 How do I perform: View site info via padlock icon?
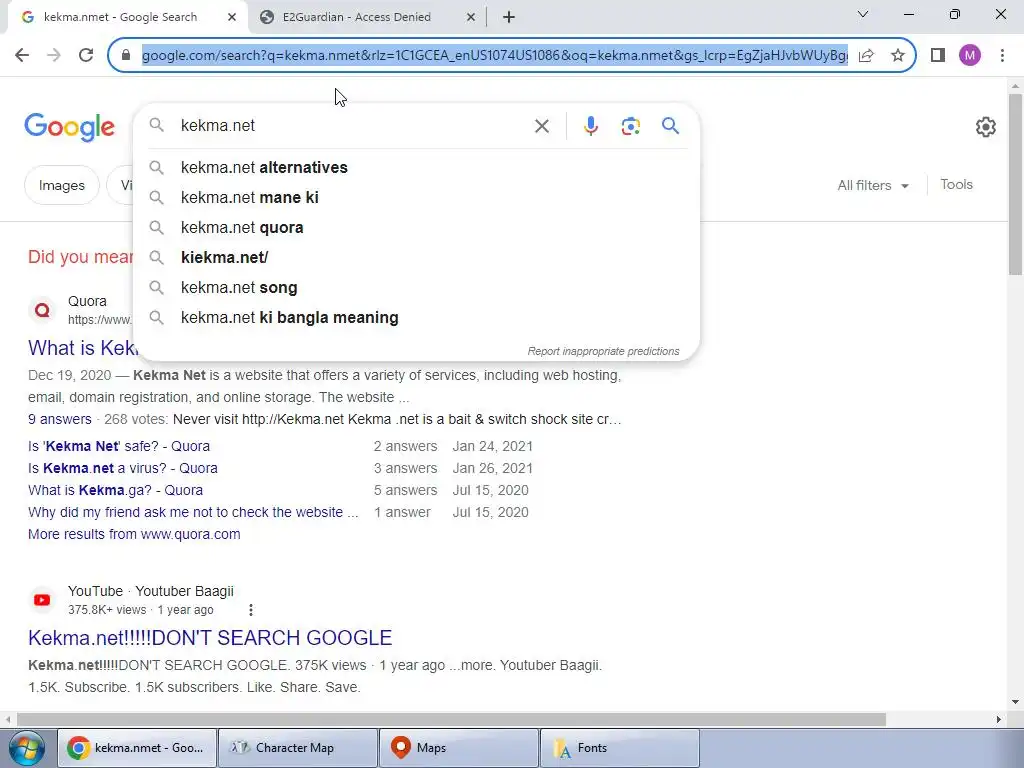point(126,55)
